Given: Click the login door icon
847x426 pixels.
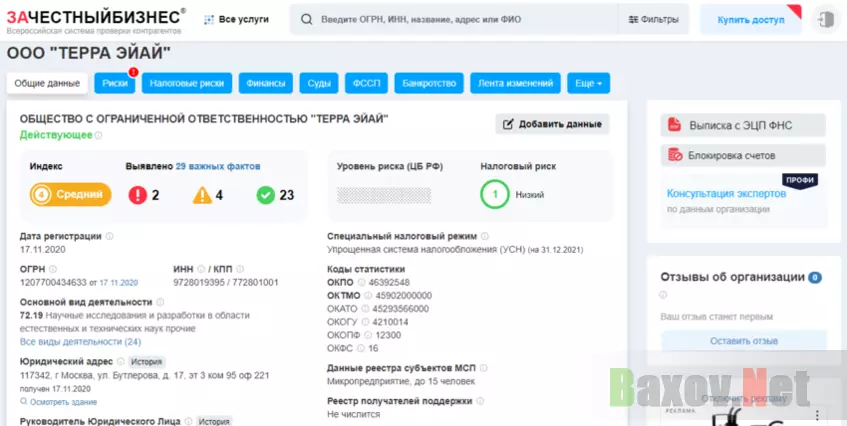Looking at the screenshot, I should (x=825, y=19).
